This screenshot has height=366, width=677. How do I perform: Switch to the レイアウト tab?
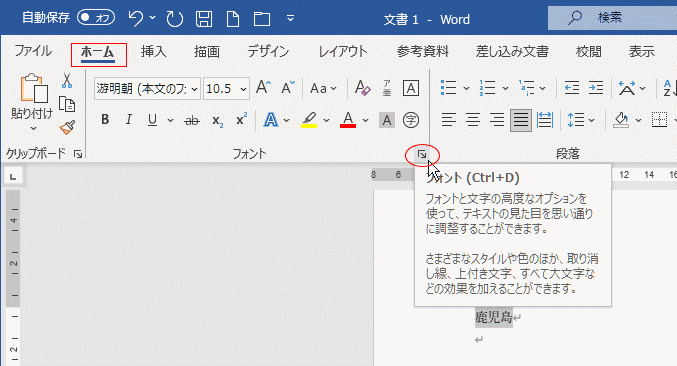(343, 52)
